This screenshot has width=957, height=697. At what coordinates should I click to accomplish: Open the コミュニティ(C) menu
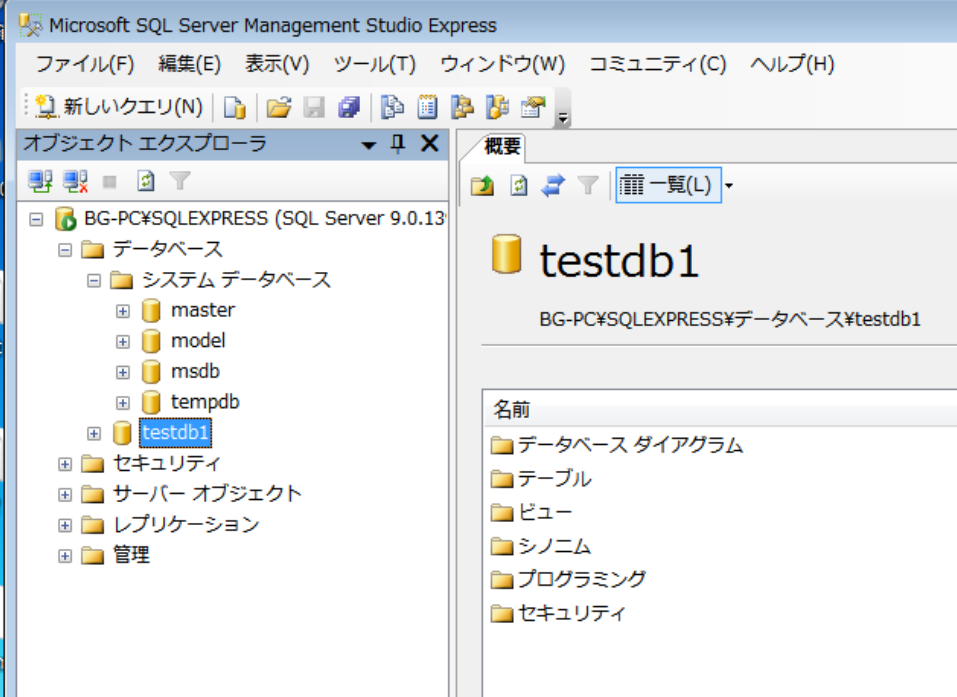click(x=657, y=64)
